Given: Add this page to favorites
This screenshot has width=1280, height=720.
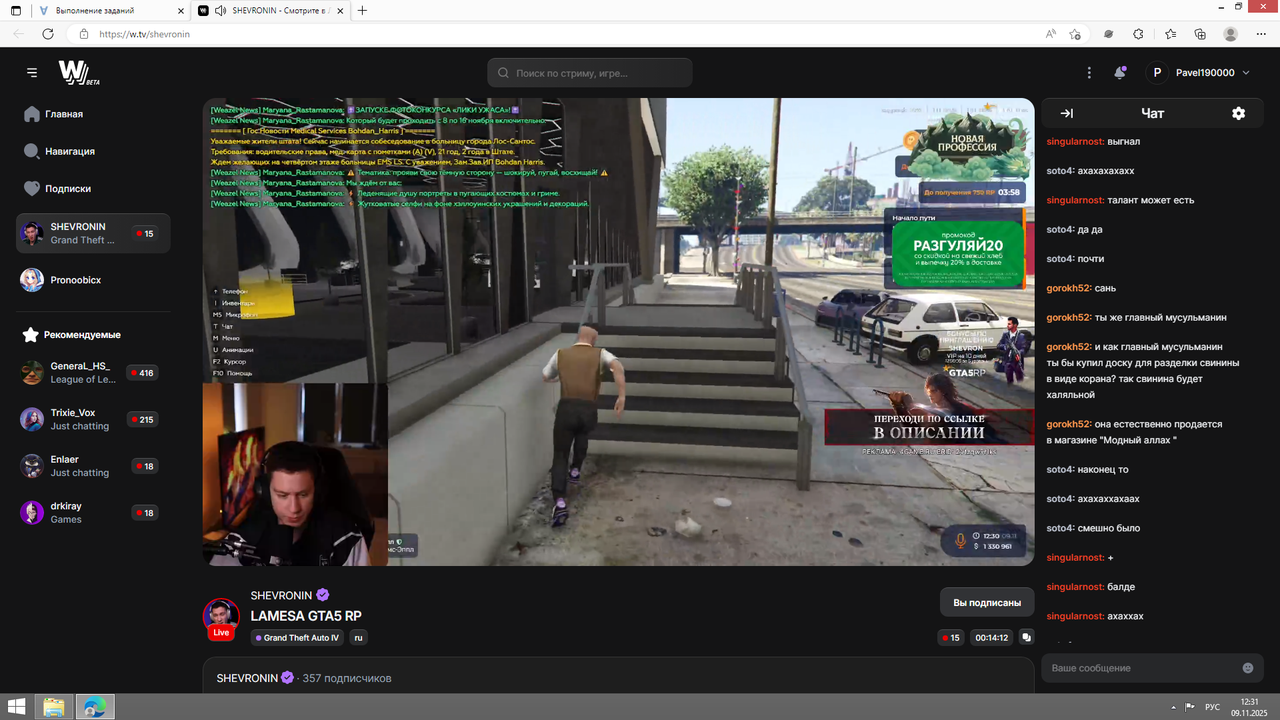Looking at the screenshot, I should point(1075,34).
